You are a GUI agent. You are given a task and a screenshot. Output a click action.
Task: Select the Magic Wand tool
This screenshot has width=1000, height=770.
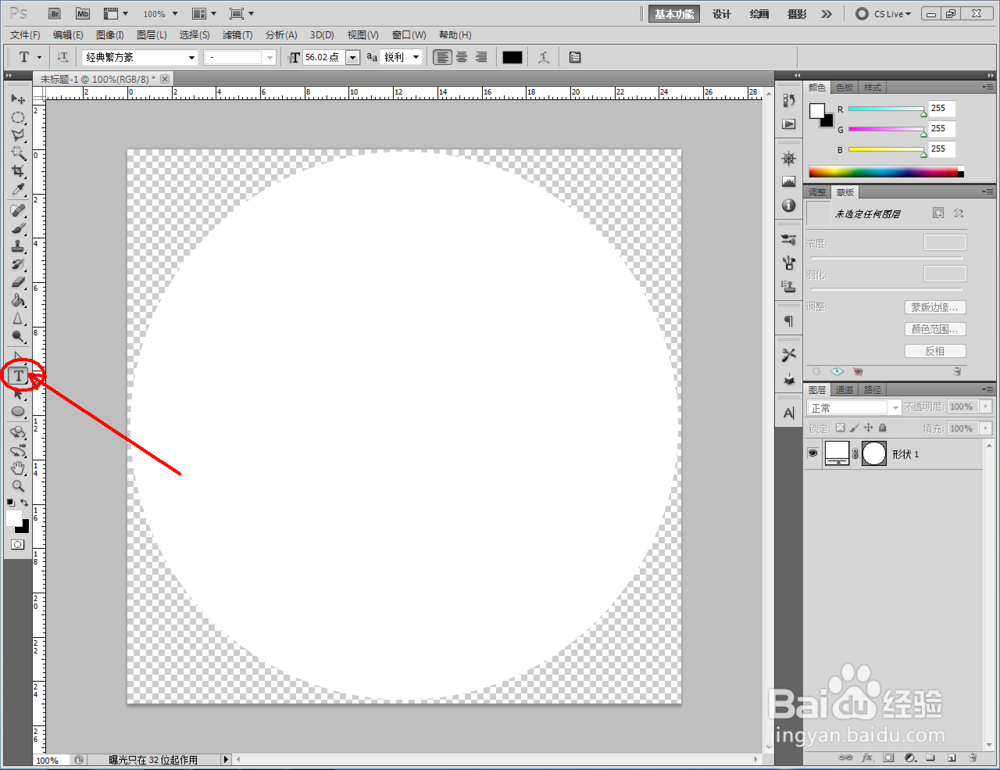tap(18, 153)
